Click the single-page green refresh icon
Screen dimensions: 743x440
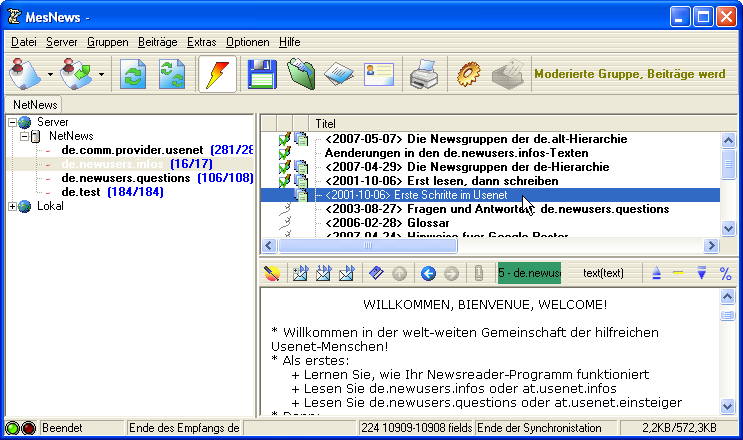[x=132, y=73]
